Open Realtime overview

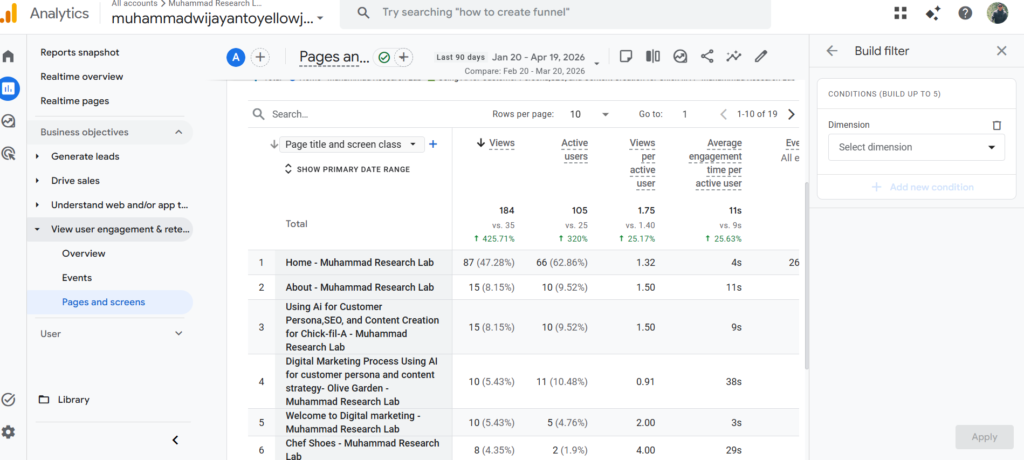coord(82,76)
